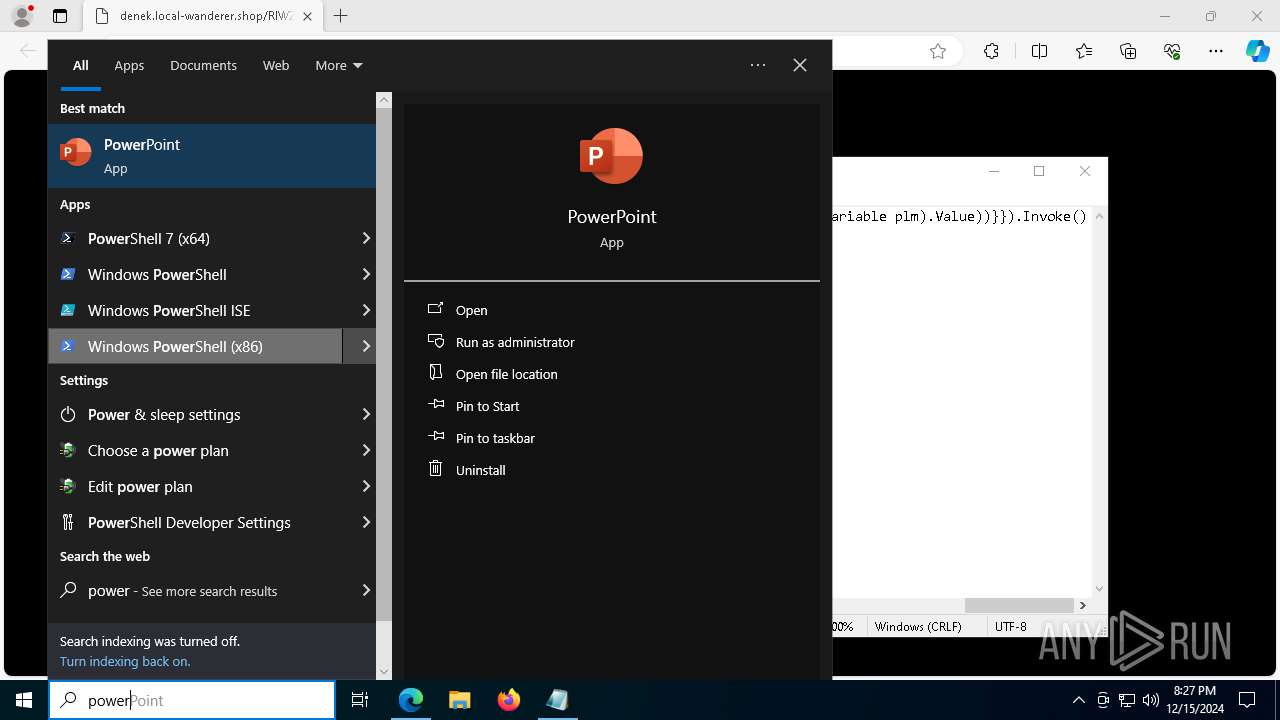The height and width of the screenshot is (720, 1280).
Task: Open File Explorer from taskbar
Action: point(459,700)
